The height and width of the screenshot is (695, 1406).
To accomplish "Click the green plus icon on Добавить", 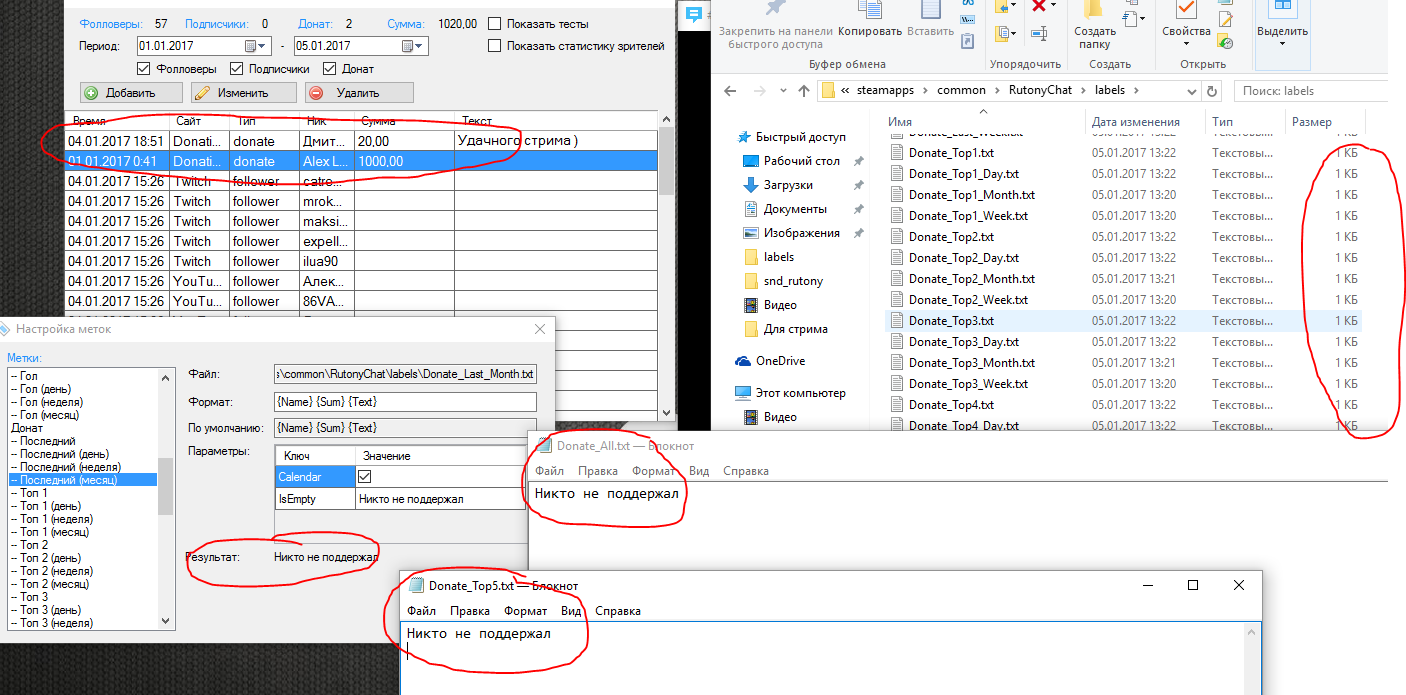I will pos(91,93).
